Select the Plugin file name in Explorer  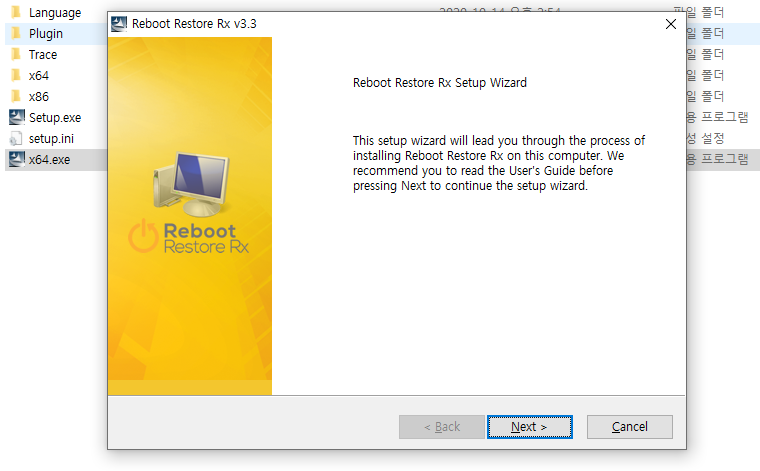46,34
